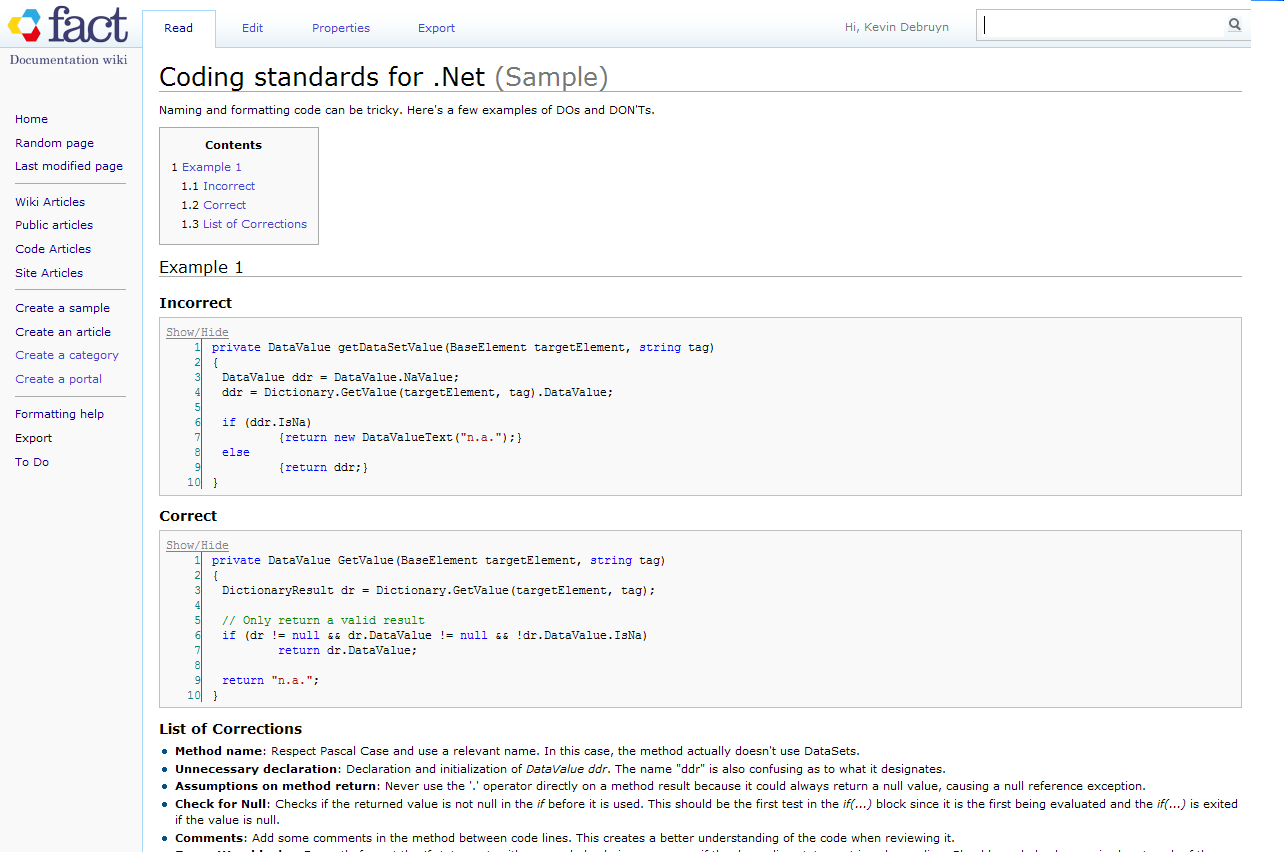Open the To Do link

[32, 462]
